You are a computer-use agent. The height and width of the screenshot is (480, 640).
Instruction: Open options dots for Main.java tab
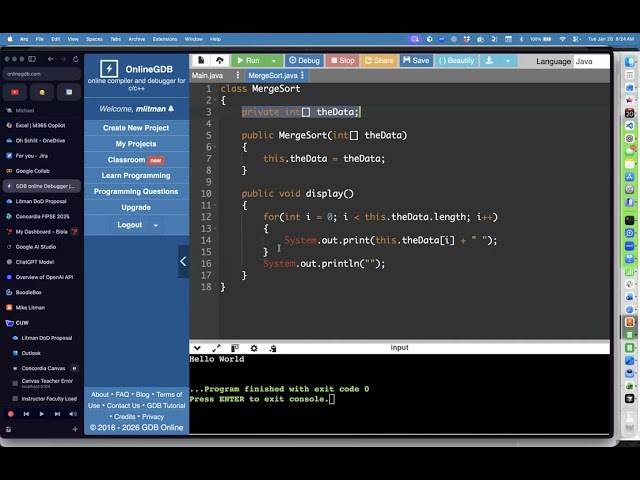click(x=238, y=75)
